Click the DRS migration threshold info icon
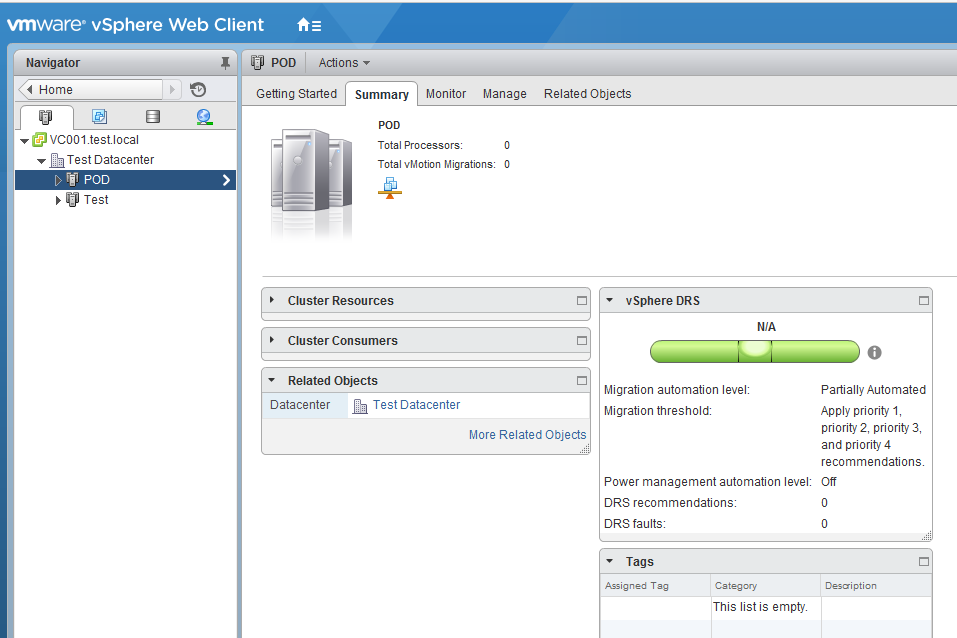 tap(874, 351)
